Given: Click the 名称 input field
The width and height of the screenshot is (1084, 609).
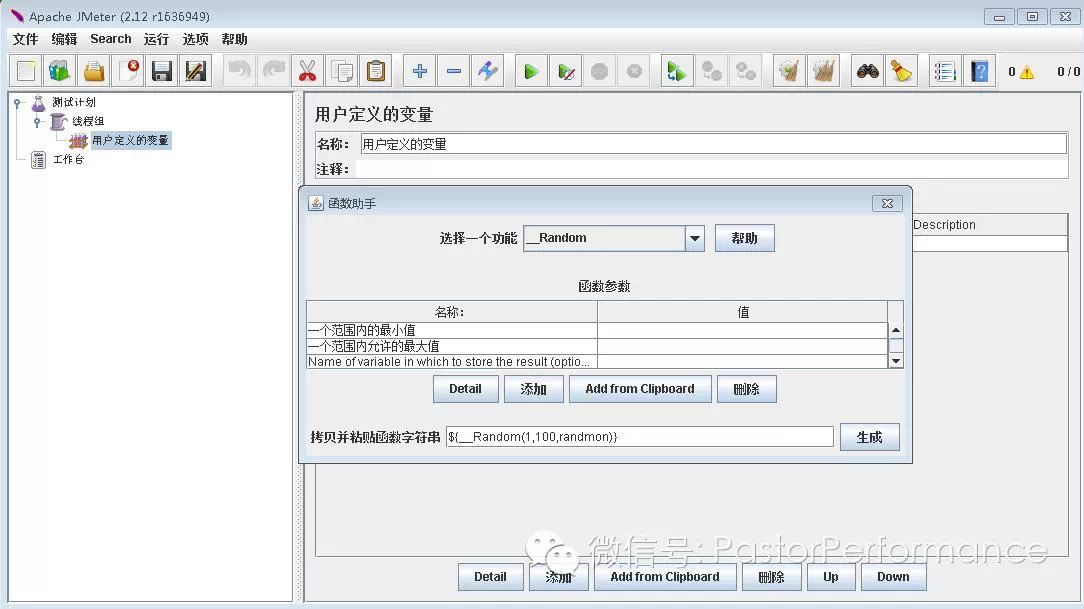Looking at the screenshot, I should 713,144.
